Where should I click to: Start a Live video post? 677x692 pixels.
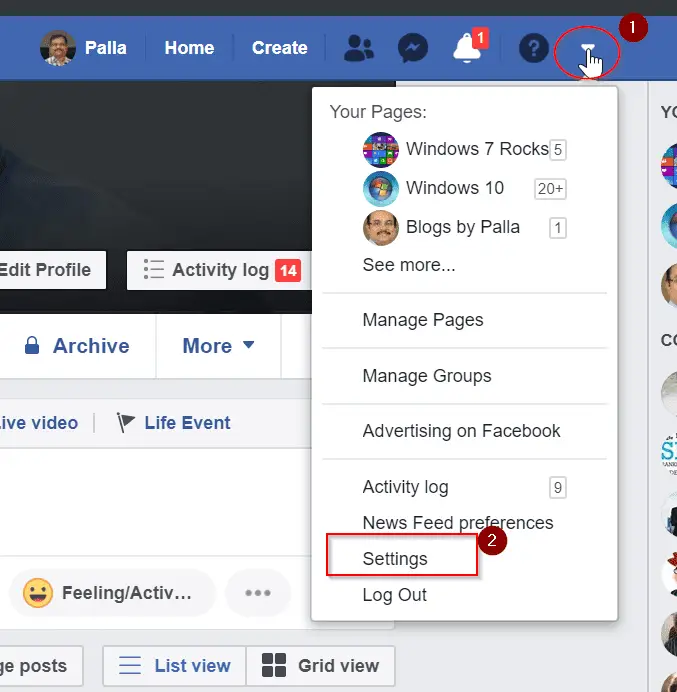39,423
